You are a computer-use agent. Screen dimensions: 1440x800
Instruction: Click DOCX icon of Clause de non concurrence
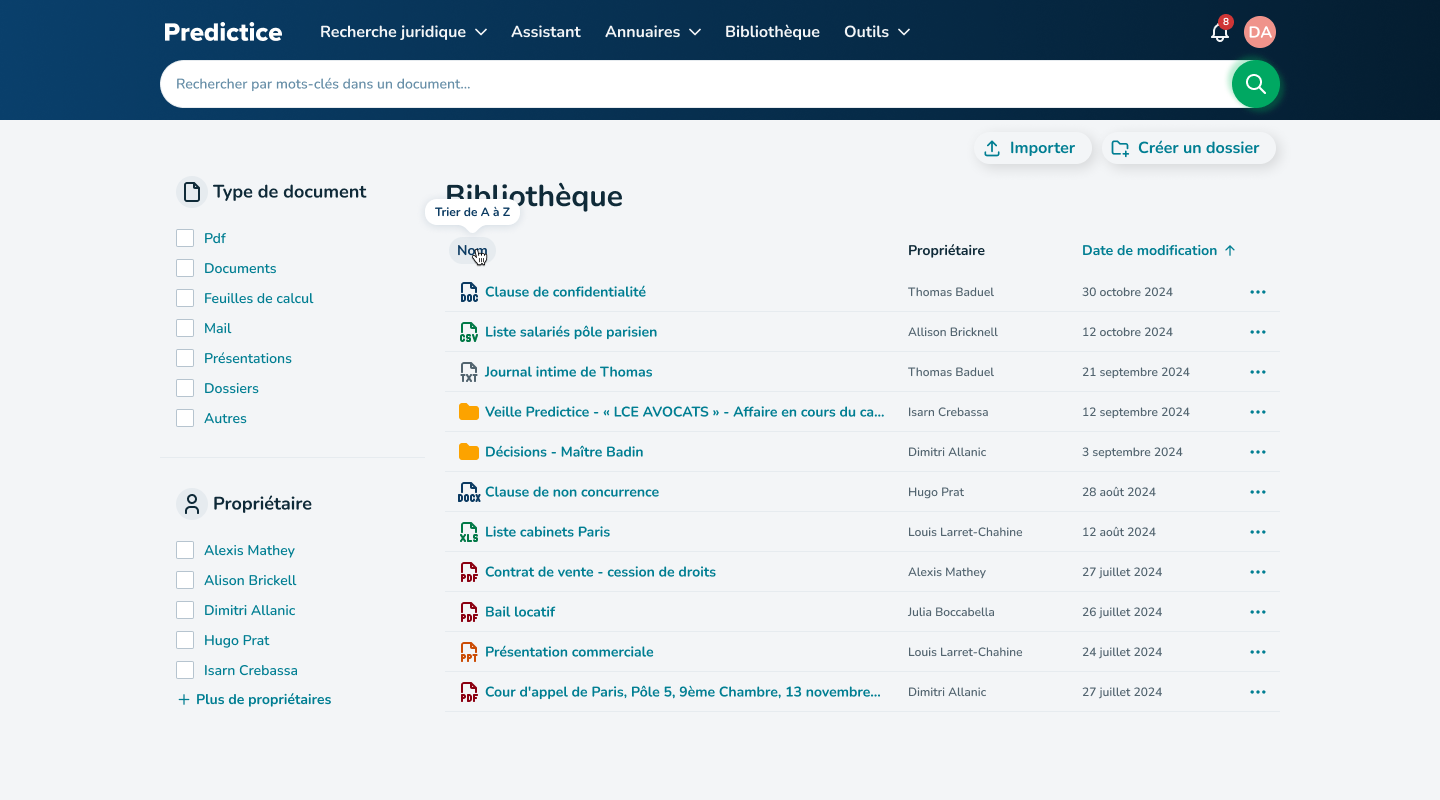tap(469, 492)
